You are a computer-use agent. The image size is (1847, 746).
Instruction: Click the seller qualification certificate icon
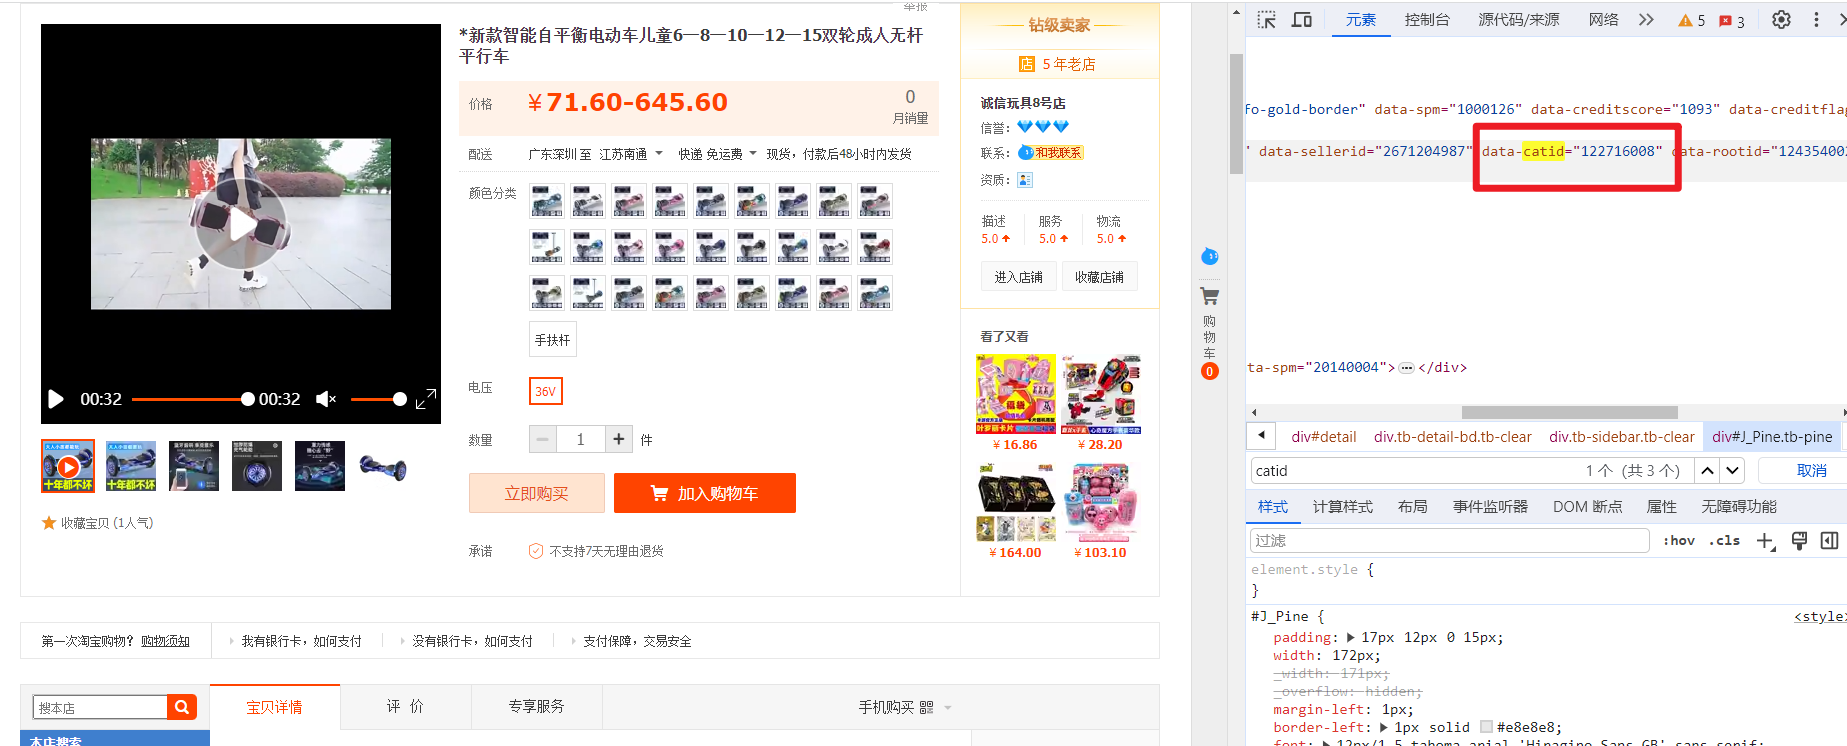(x=1025, y=180)
